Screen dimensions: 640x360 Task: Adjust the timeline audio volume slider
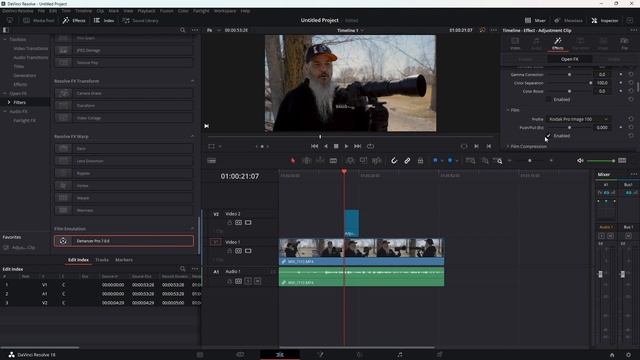pyautogui.click(x=601, y=161)
